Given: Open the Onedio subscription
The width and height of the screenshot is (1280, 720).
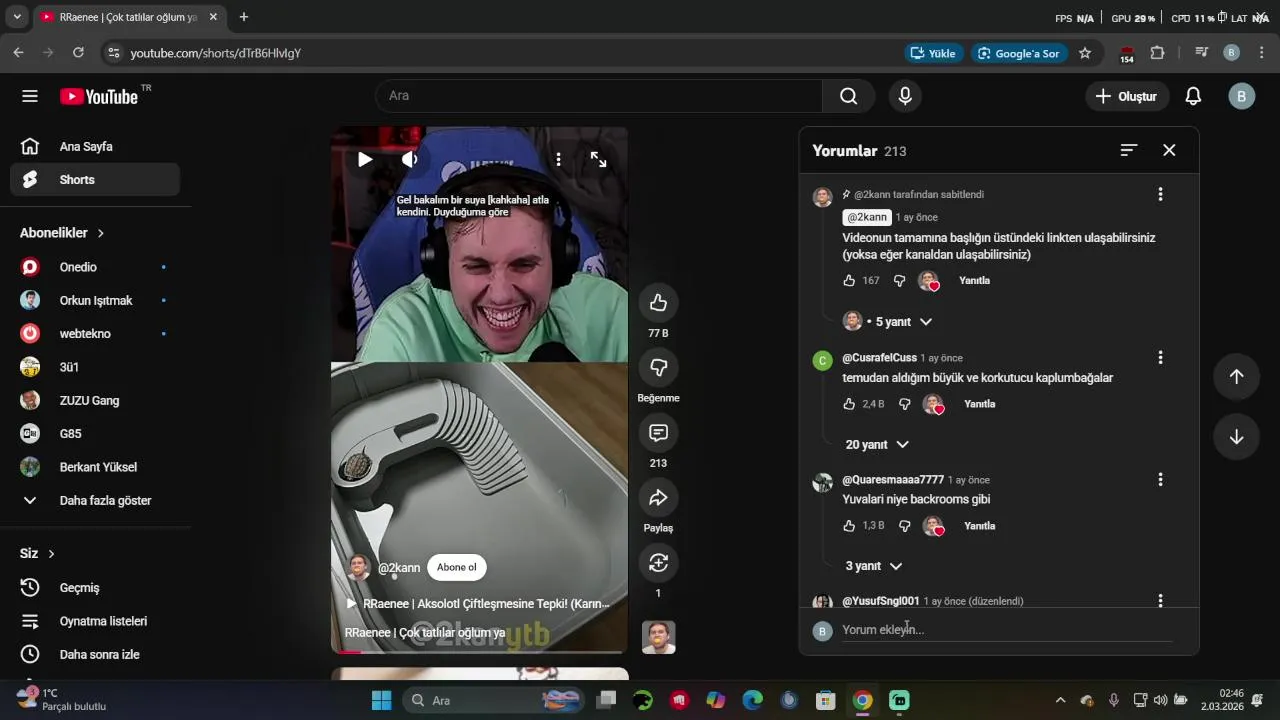Looking at the screenshot, I should pos(95,267).
